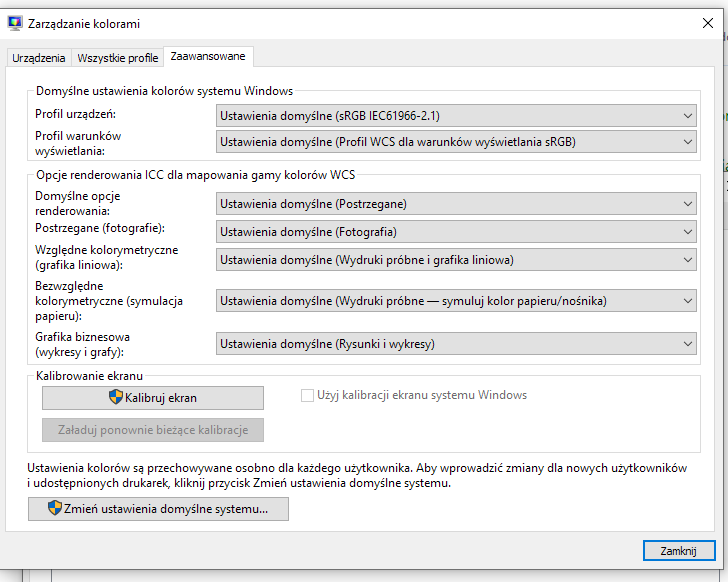Select the Zaawansowane tab
728x582 pixels.
click(208, 57)
